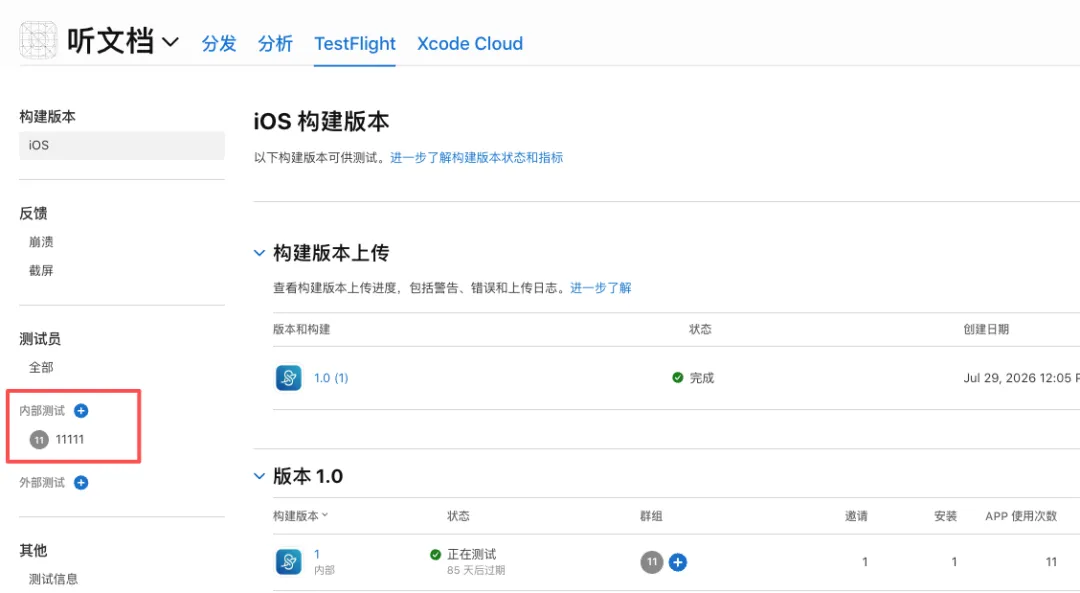Show 全部 testers in sidebar
Screen dimensions: 1080x593
[41, 367]
